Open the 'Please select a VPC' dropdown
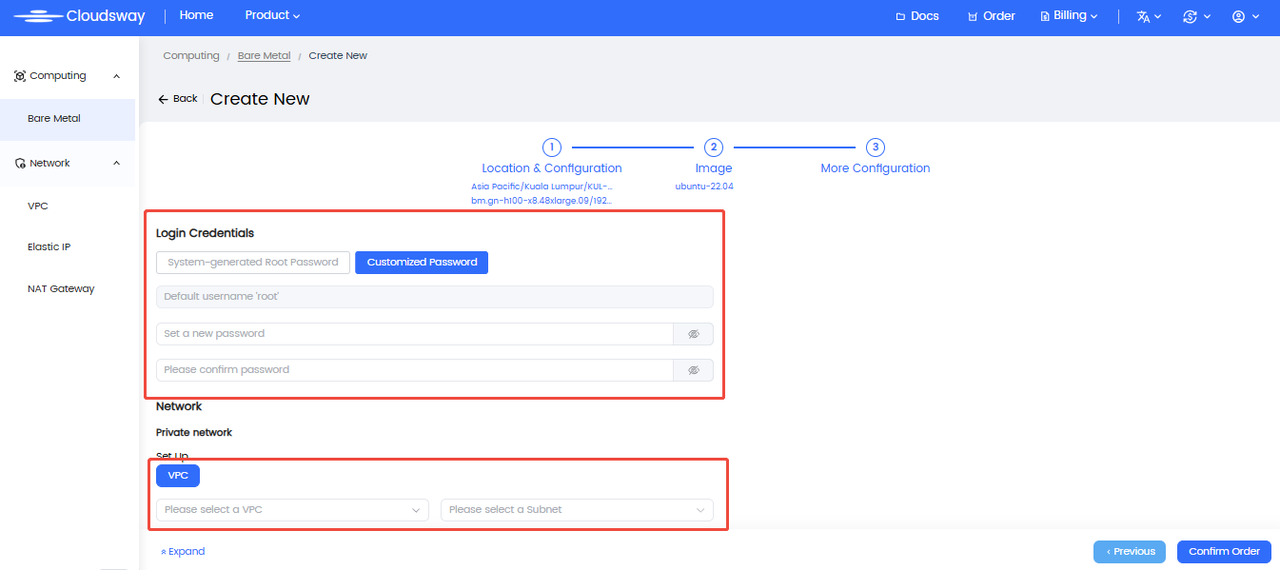The image size is (1280, 570). tap(292, 510)
